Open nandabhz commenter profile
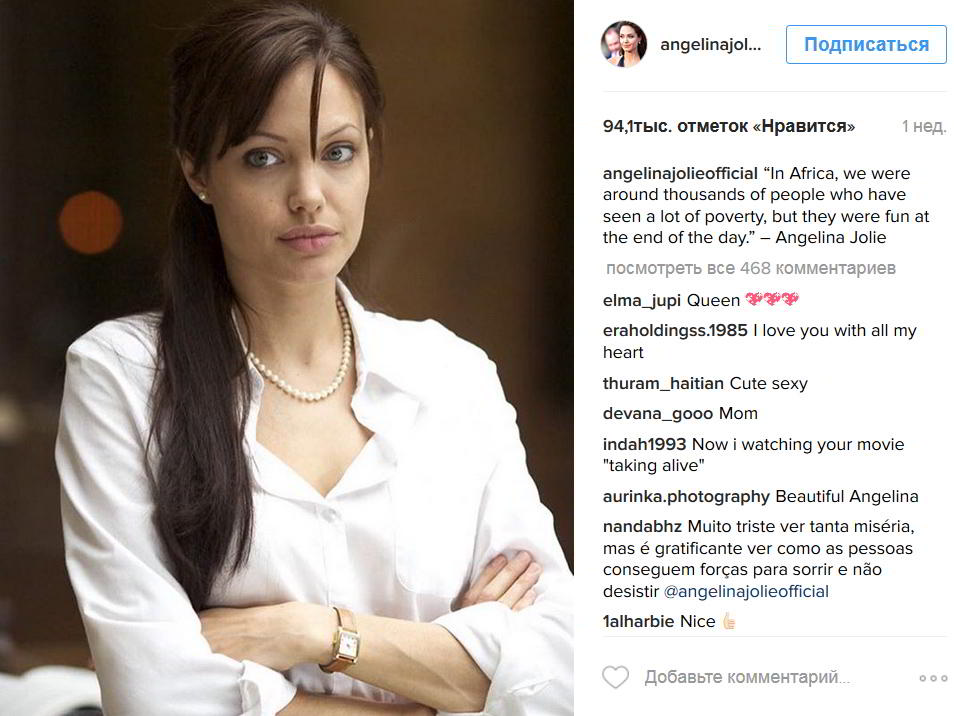This screenshot has height=716, width=954. 642,526
